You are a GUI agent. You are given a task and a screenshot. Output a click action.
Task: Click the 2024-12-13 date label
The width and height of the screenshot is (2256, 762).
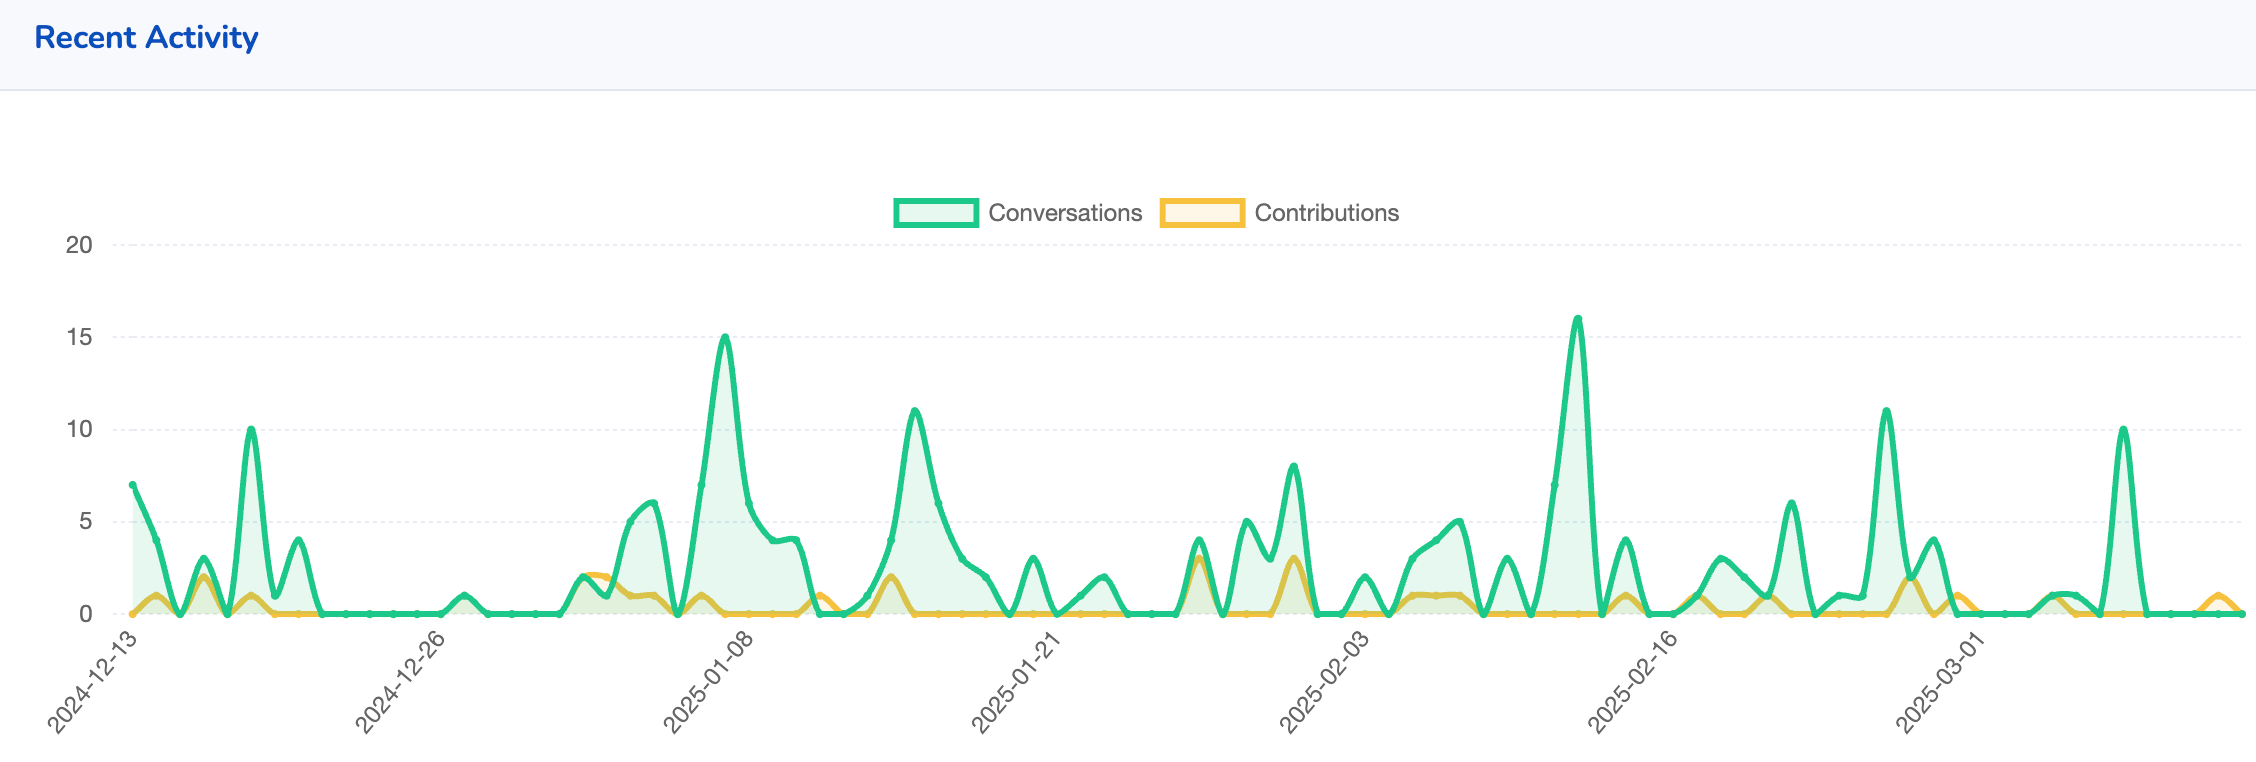tap(93, 682)
